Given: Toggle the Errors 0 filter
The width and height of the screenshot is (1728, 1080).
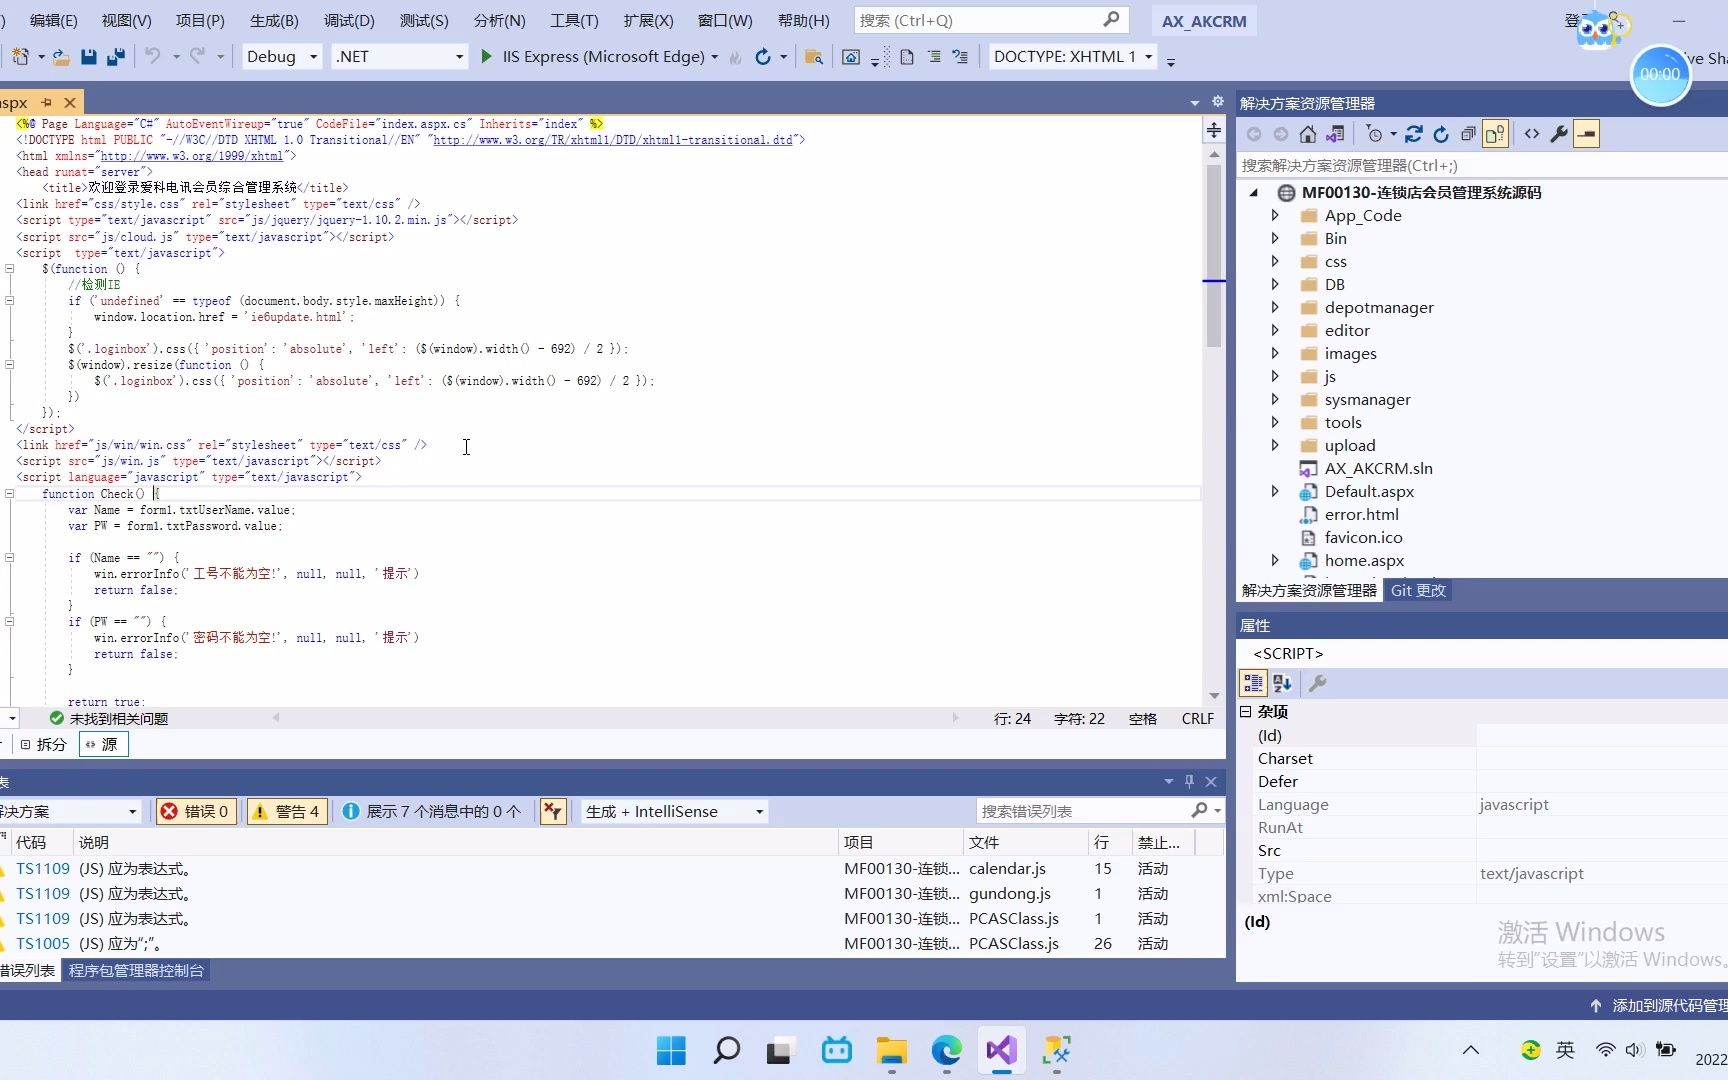Looking at the screenshot, I should pos(196,811).
